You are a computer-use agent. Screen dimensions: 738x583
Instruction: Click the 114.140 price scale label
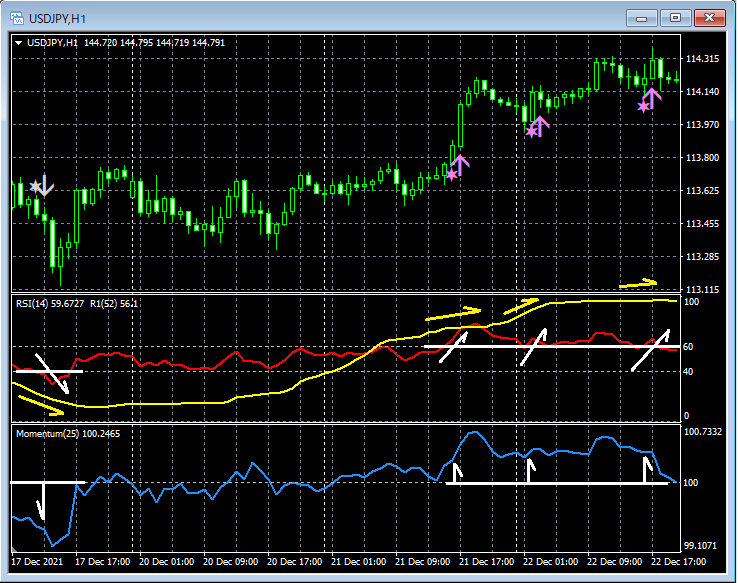(702, 92)
